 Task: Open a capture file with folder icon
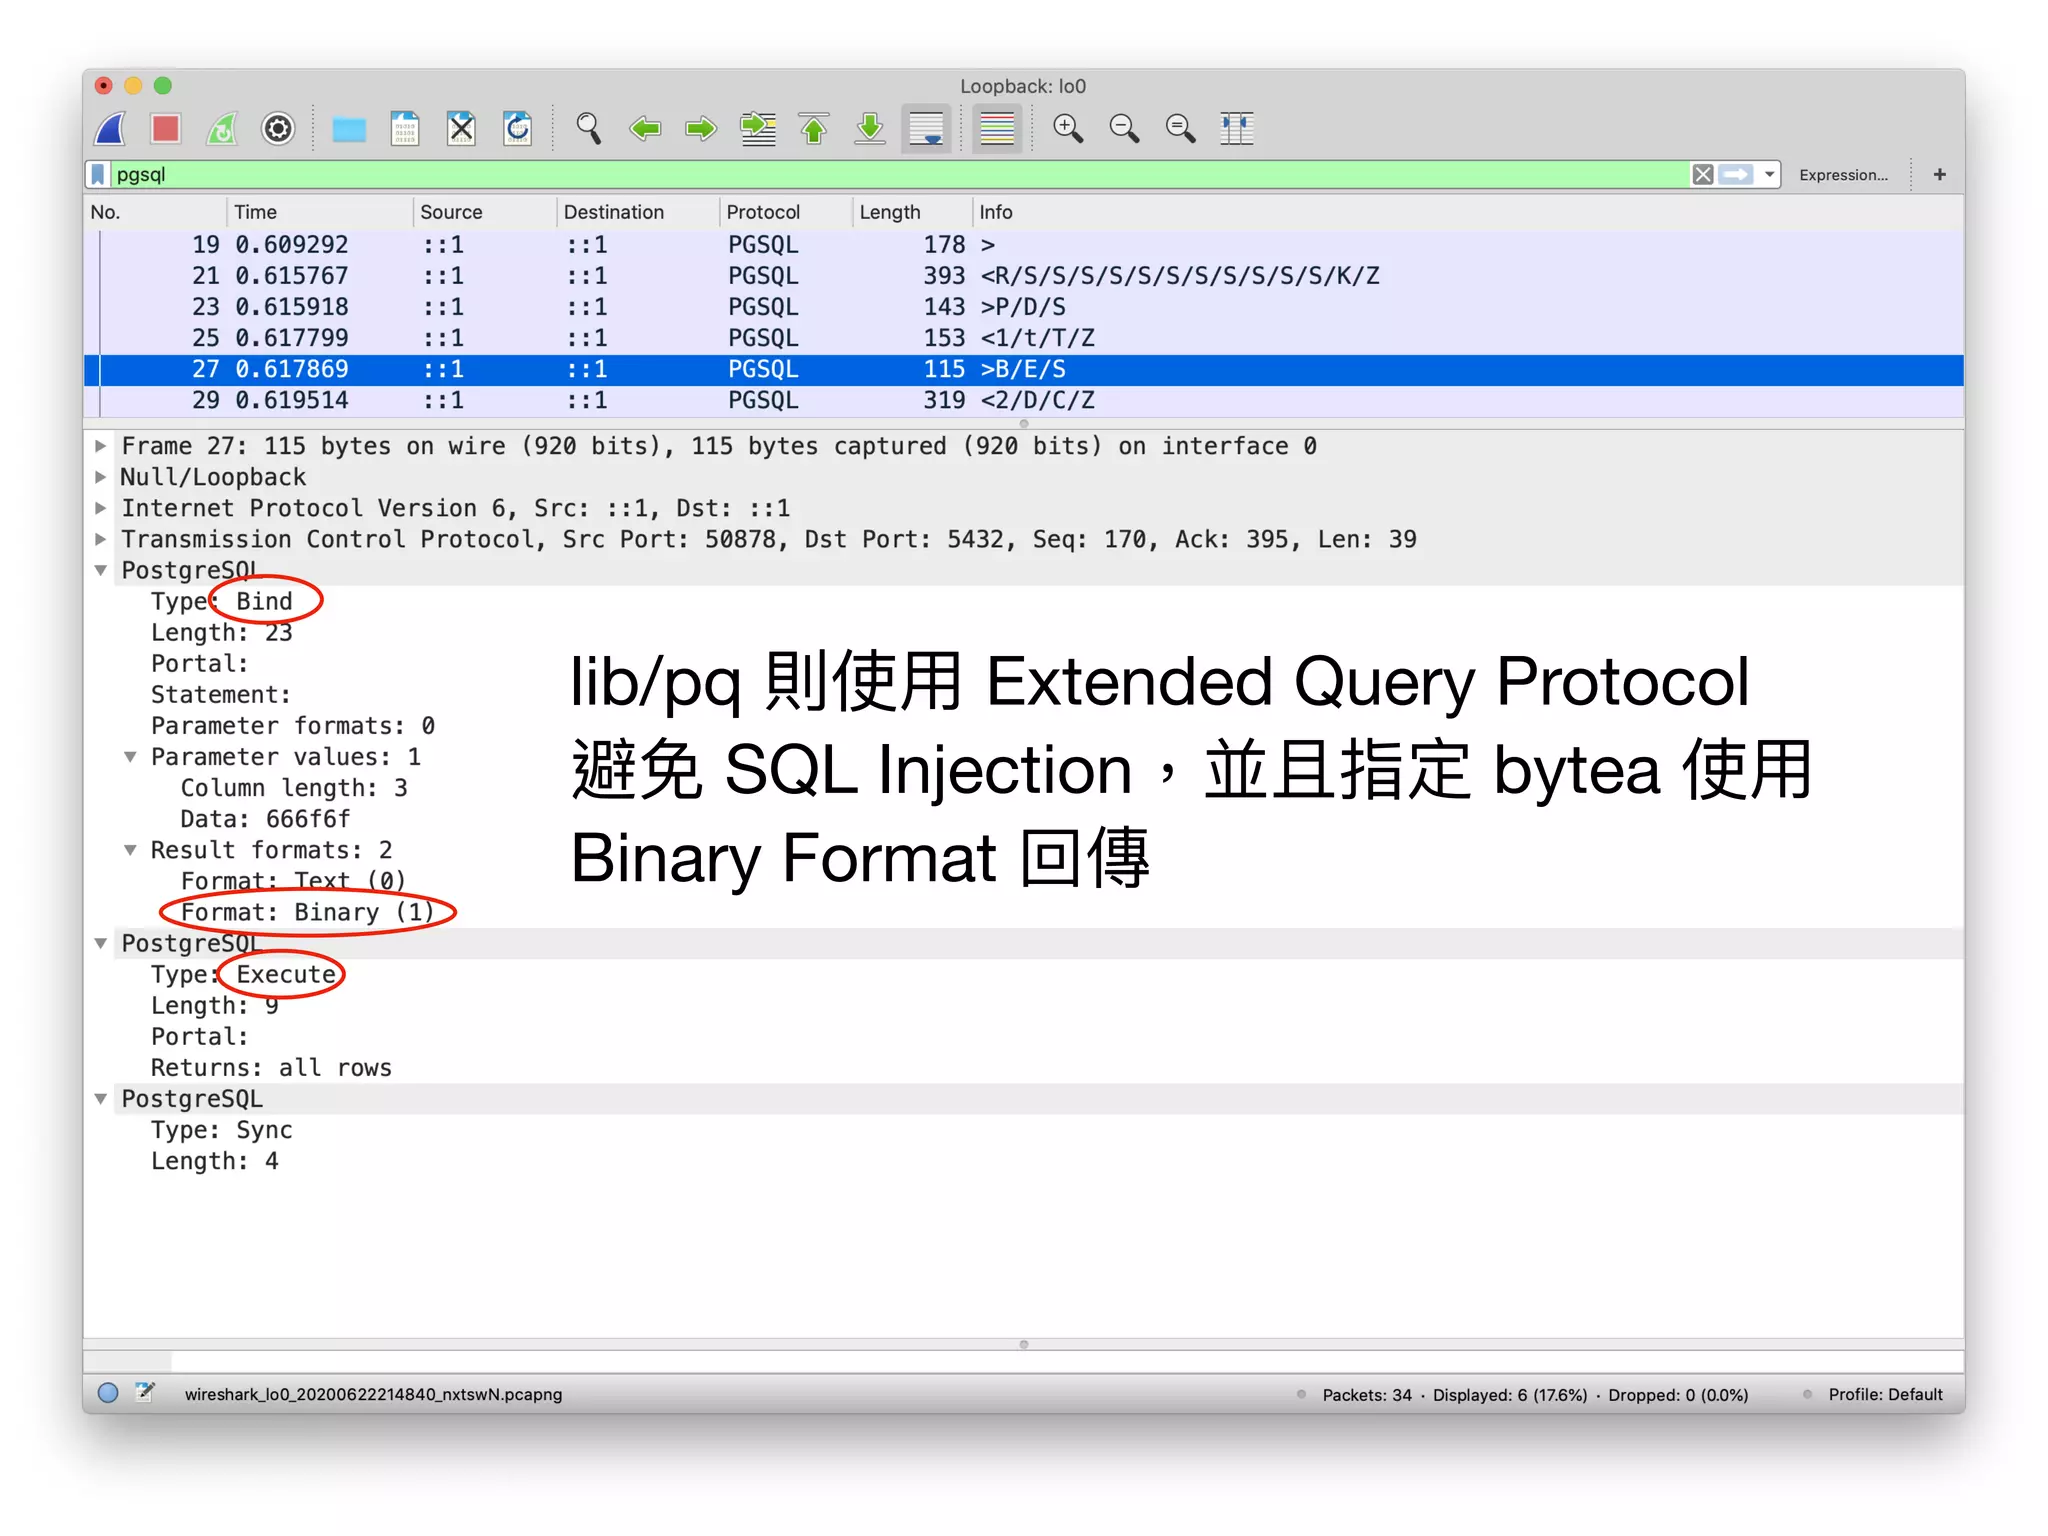tap(349, 129)
